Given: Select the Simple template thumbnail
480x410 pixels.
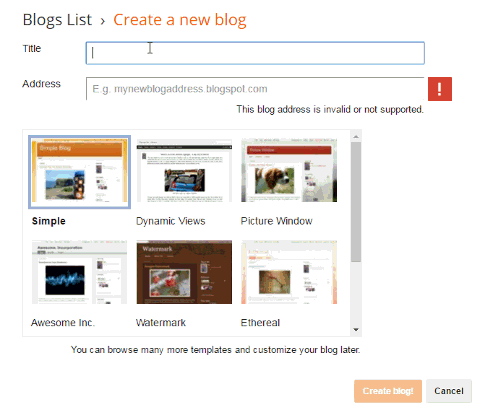Looking at the screenshot, I should click(79, 172).
